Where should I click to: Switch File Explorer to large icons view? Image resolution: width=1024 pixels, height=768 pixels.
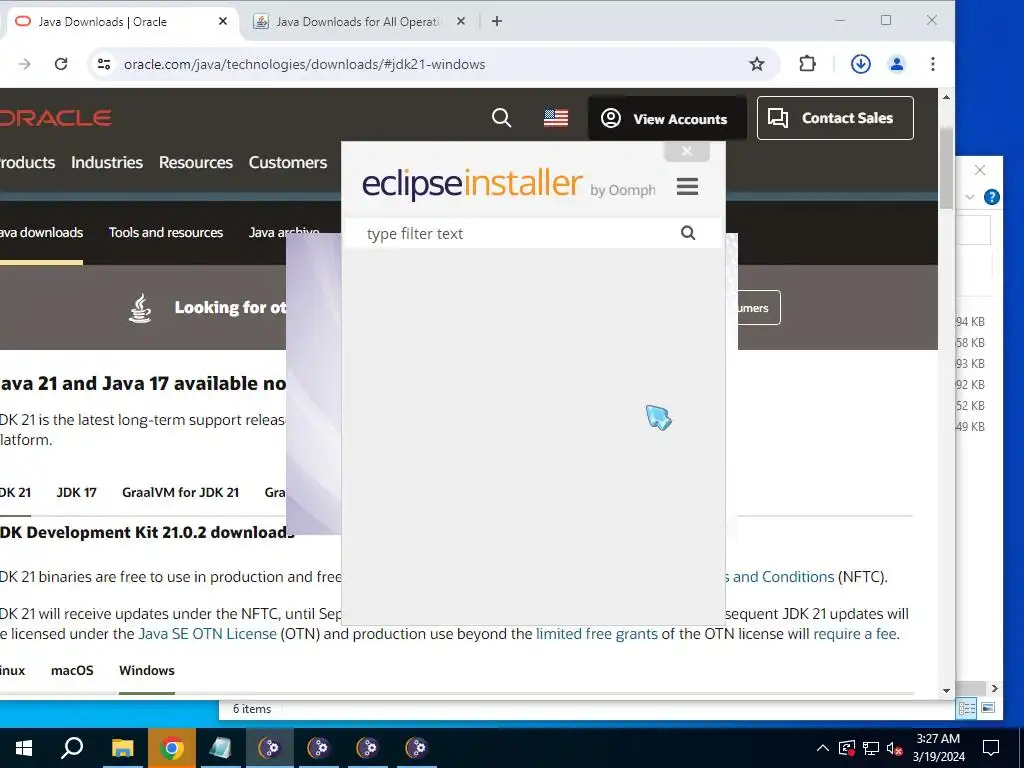[x=988, y=709]
